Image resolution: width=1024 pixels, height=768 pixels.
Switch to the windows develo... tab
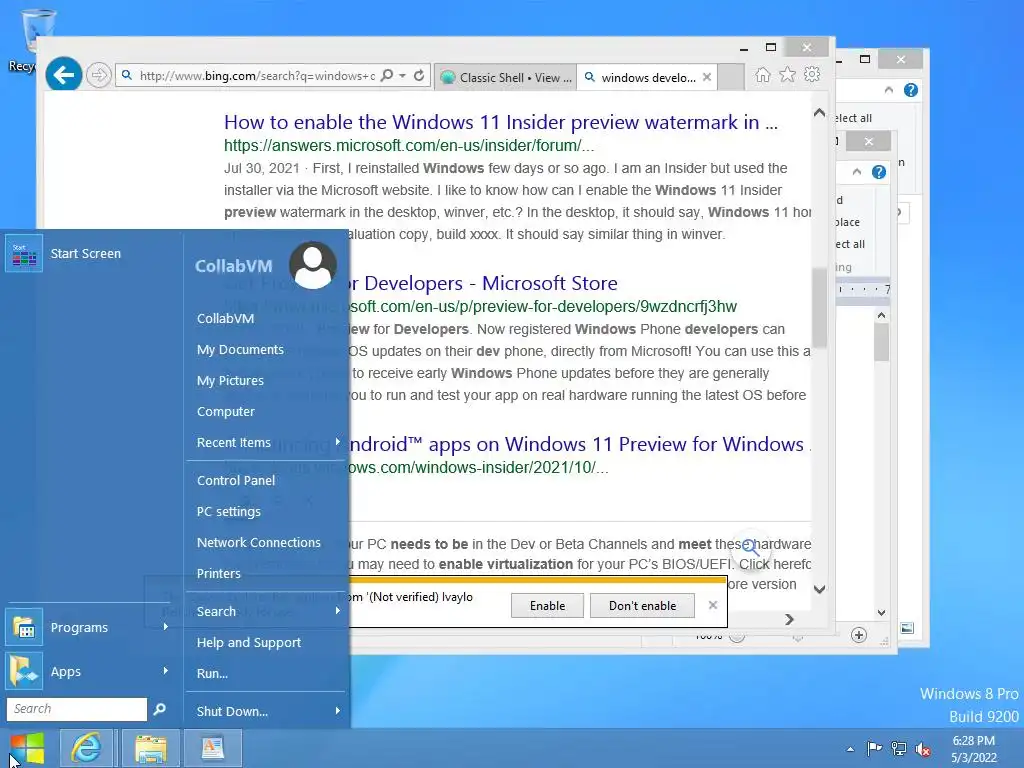(640, 77)
